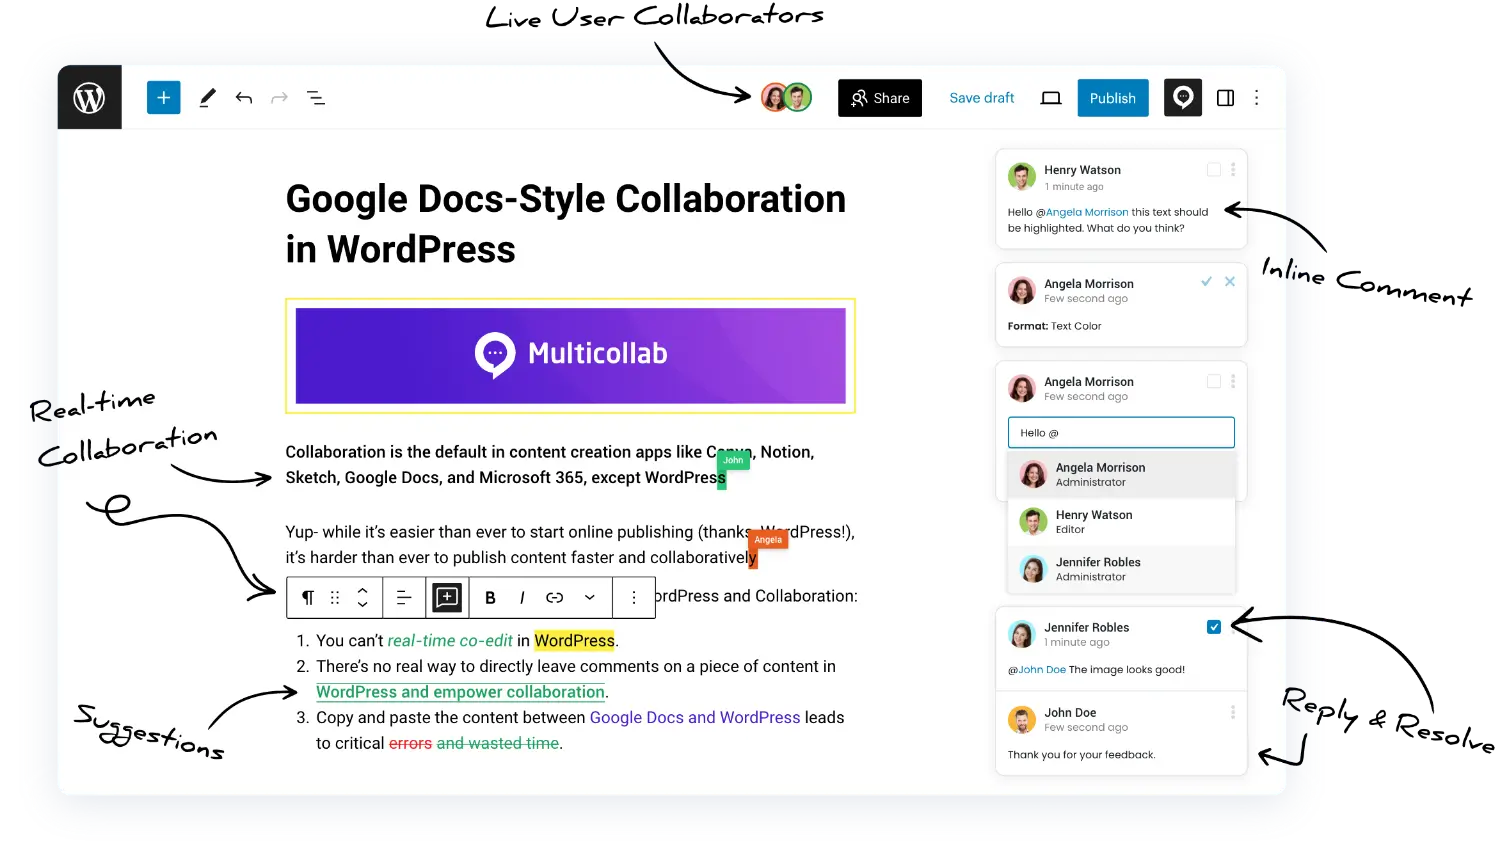This screenshot has height=860, width=1500.
Task: Focus the 'Hello @' comment input field
Action: pos(1121,433)
